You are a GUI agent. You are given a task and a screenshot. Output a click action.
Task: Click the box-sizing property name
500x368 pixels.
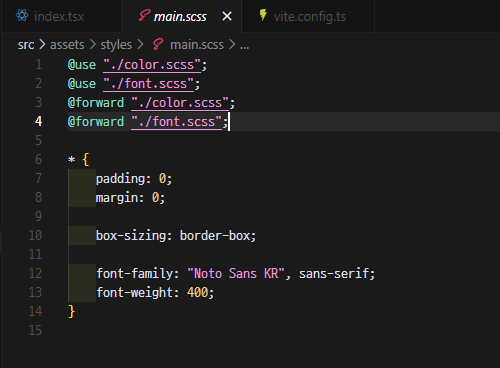point(131,236)
